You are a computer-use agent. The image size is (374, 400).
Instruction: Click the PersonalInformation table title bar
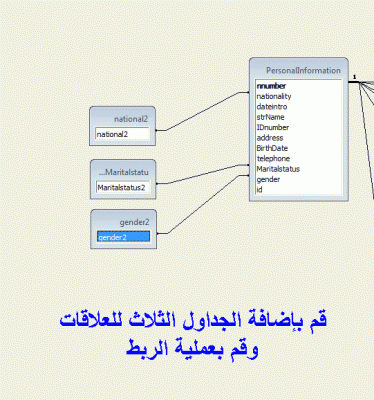click(x=299, y=70)
